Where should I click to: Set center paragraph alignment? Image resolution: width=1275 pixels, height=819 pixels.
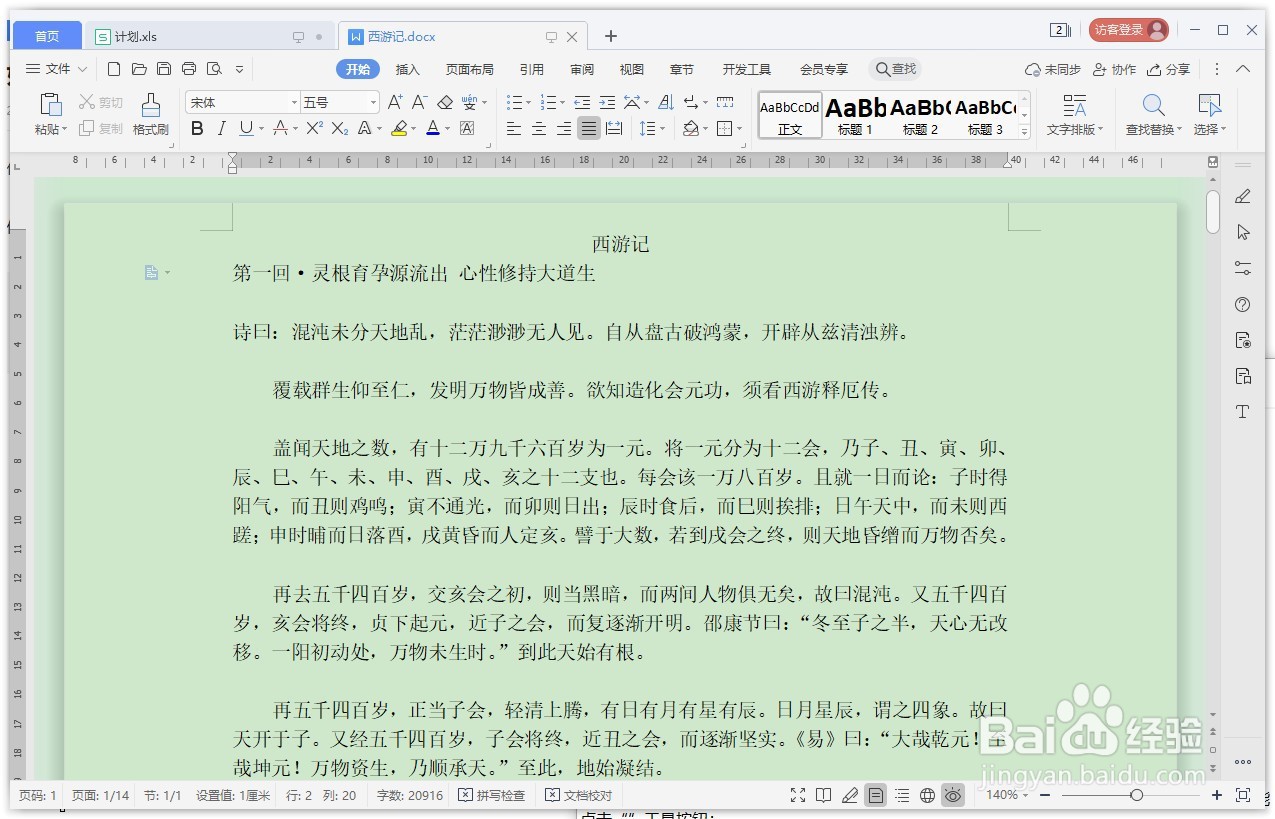click(x=539, y=128)
